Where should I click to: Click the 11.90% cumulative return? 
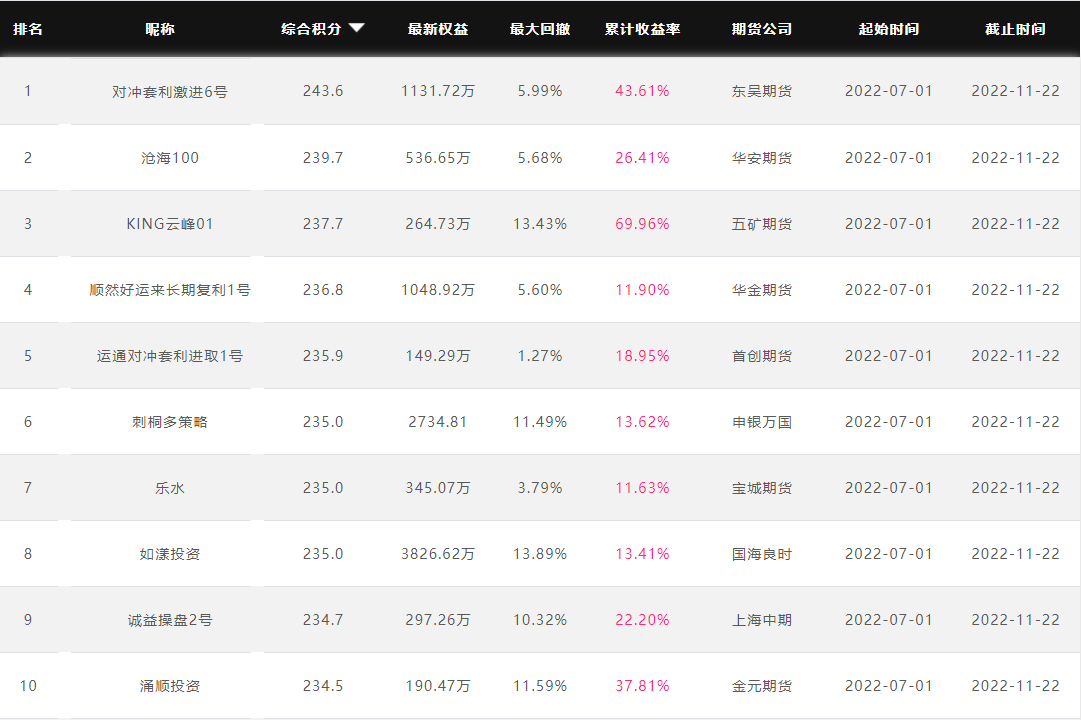click(643, 290)
